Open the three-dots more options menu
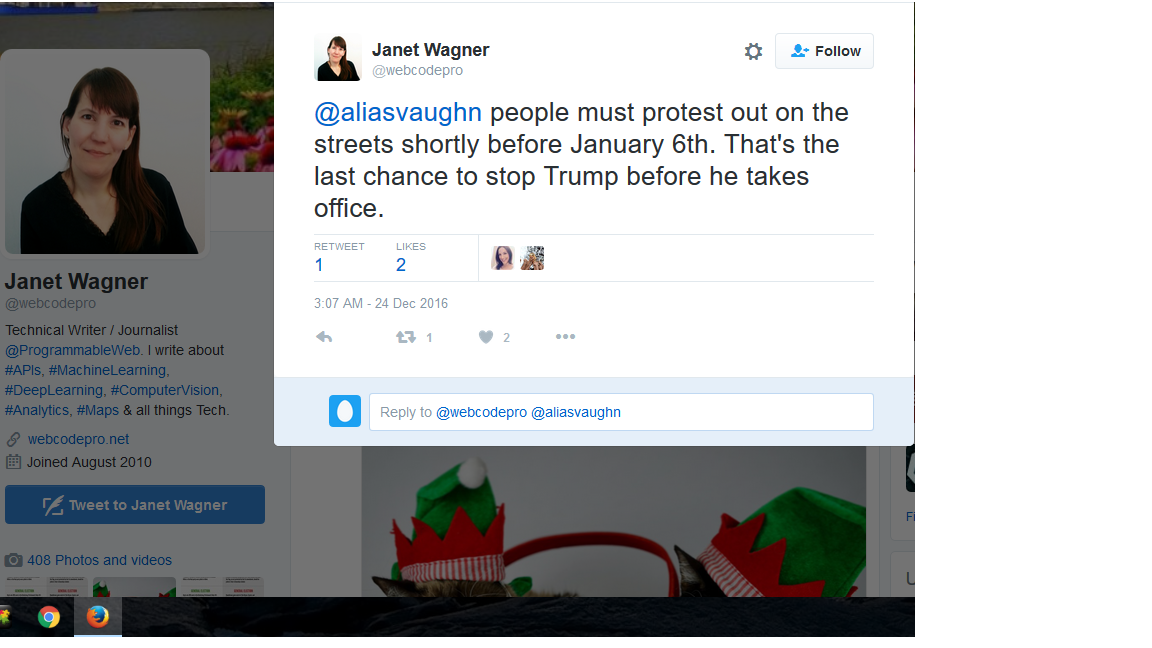Viewport: 1152px width, 648px height. click(x=565, y=336)
